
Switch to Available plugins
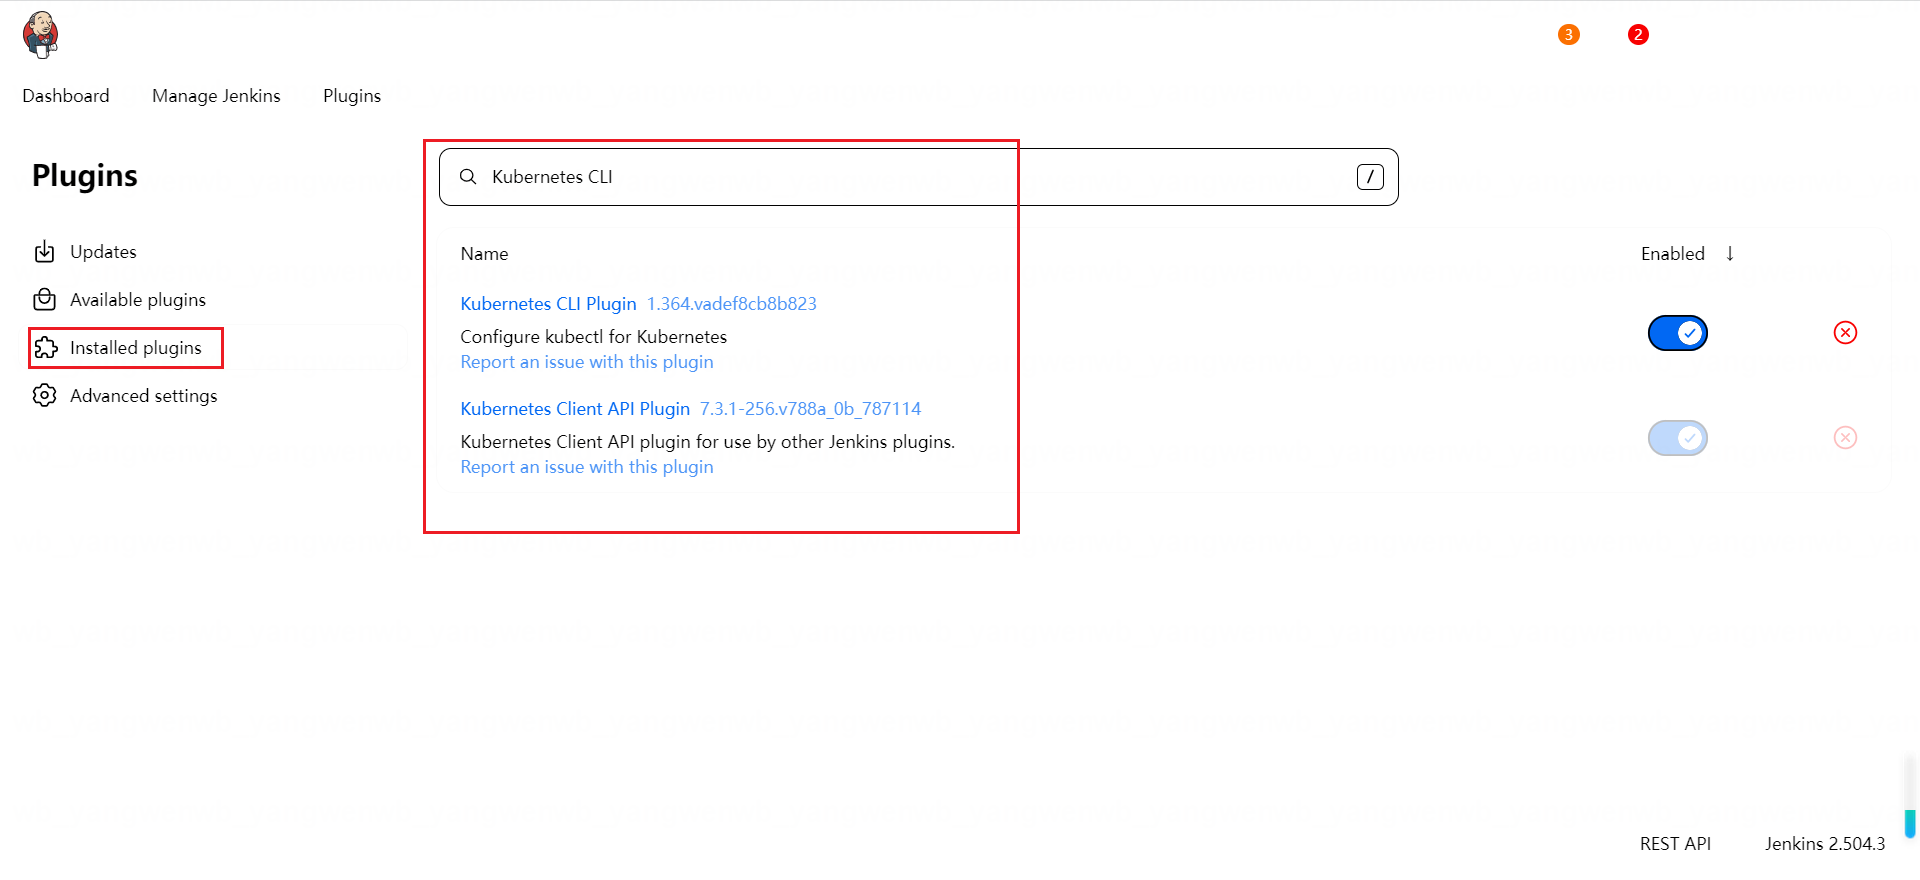[x=138, y=300]
